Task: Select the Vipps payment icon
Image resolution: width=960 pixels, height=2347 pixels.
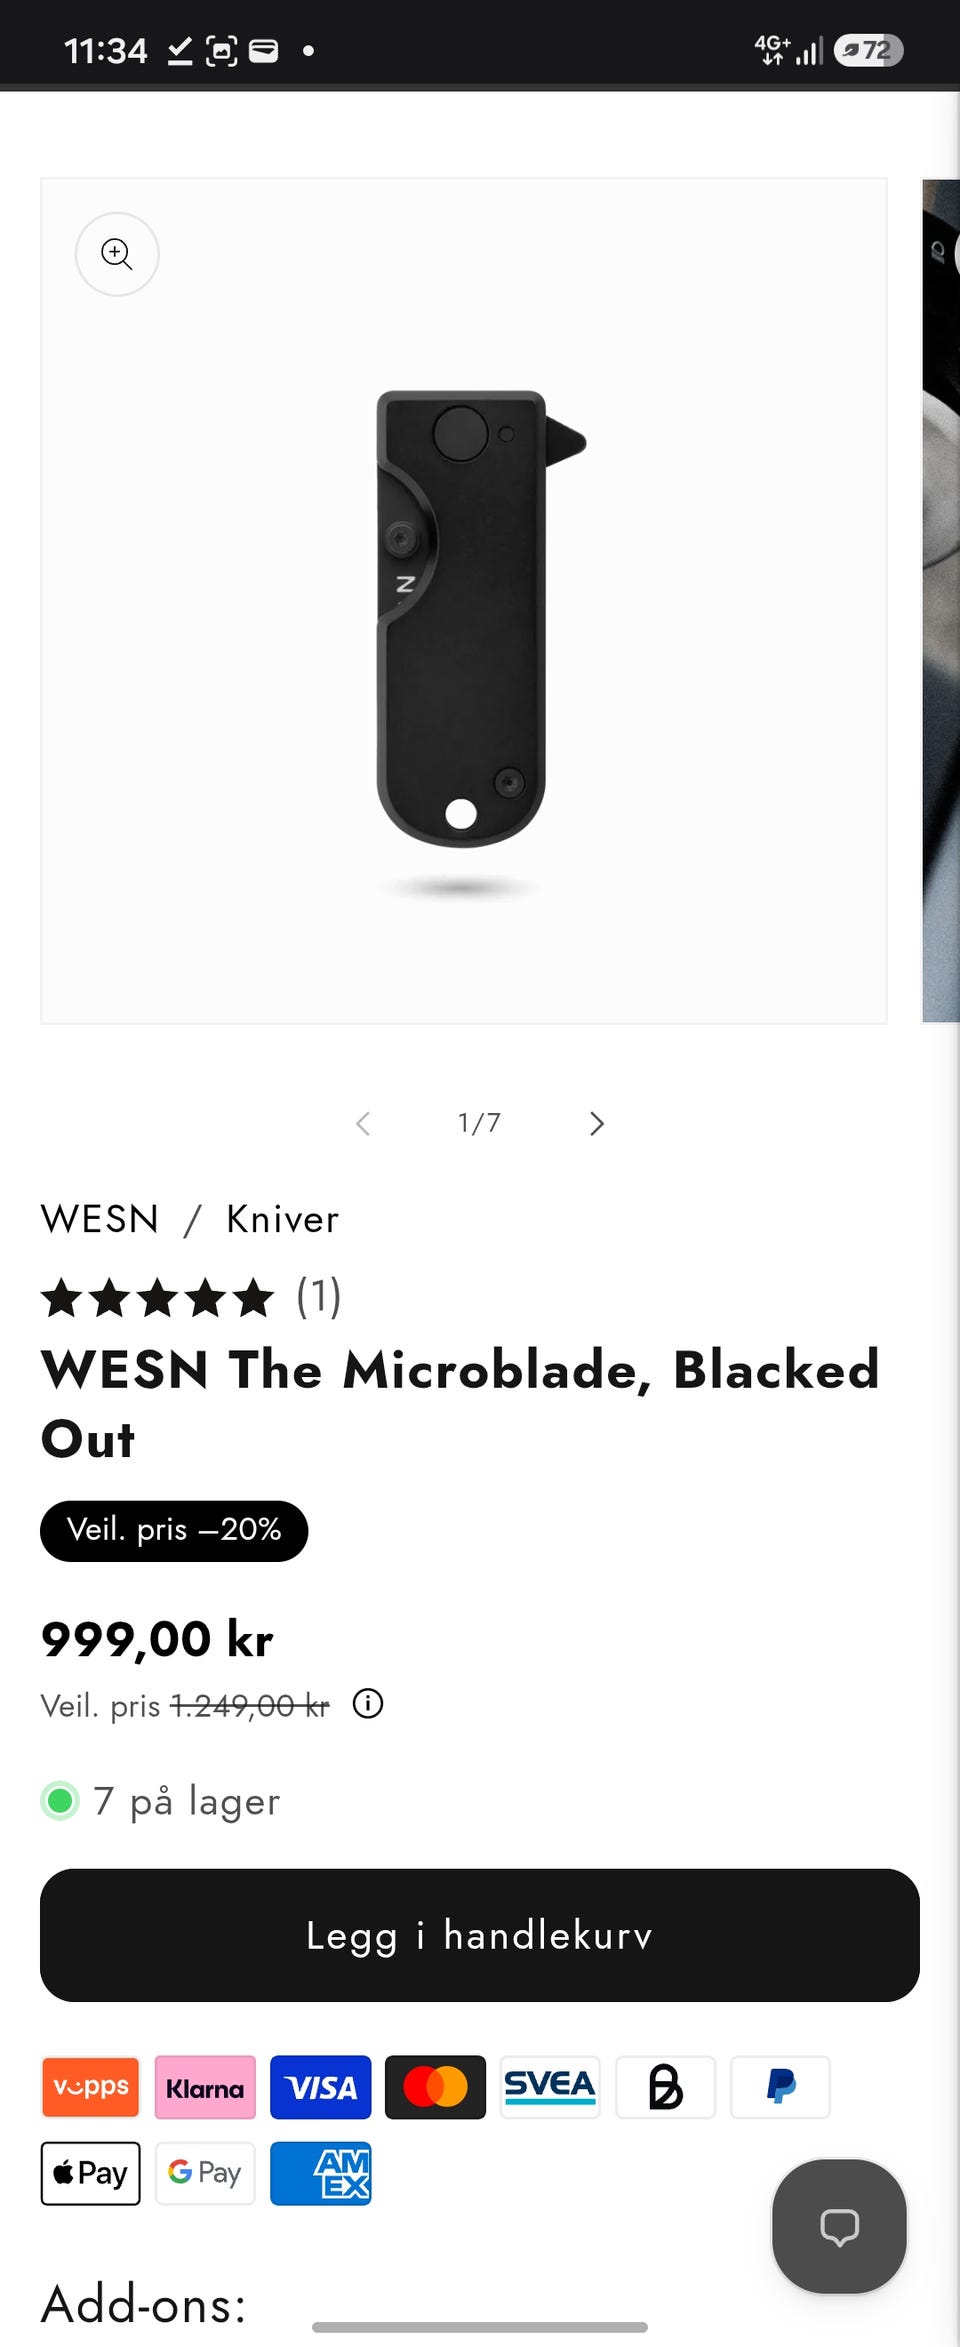Action: [x=90, y=2087]
